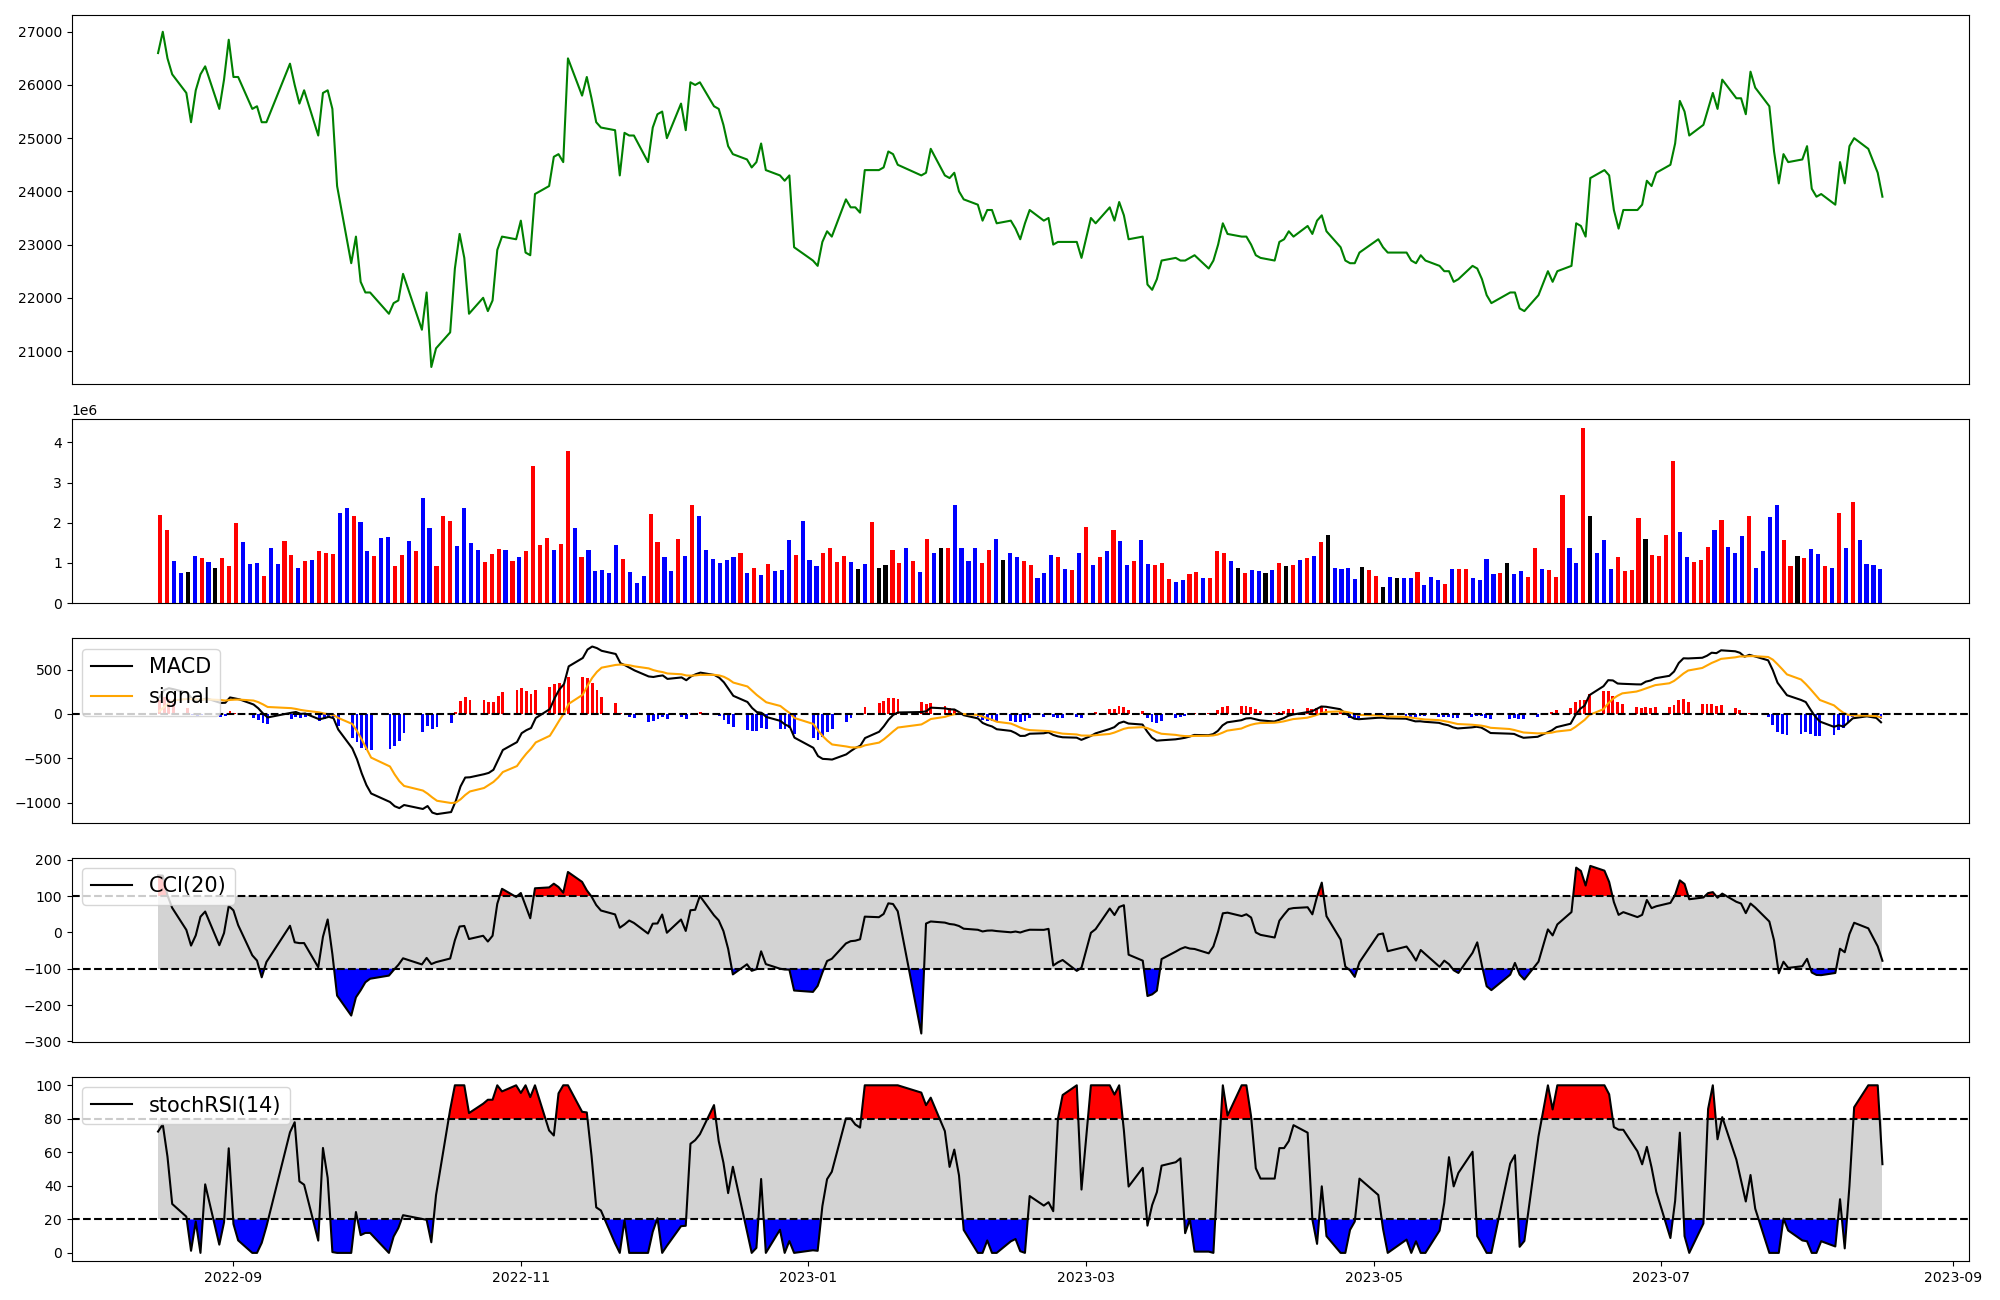
Task: Click the -300 CCI axis label
Action: (44, 1042)
